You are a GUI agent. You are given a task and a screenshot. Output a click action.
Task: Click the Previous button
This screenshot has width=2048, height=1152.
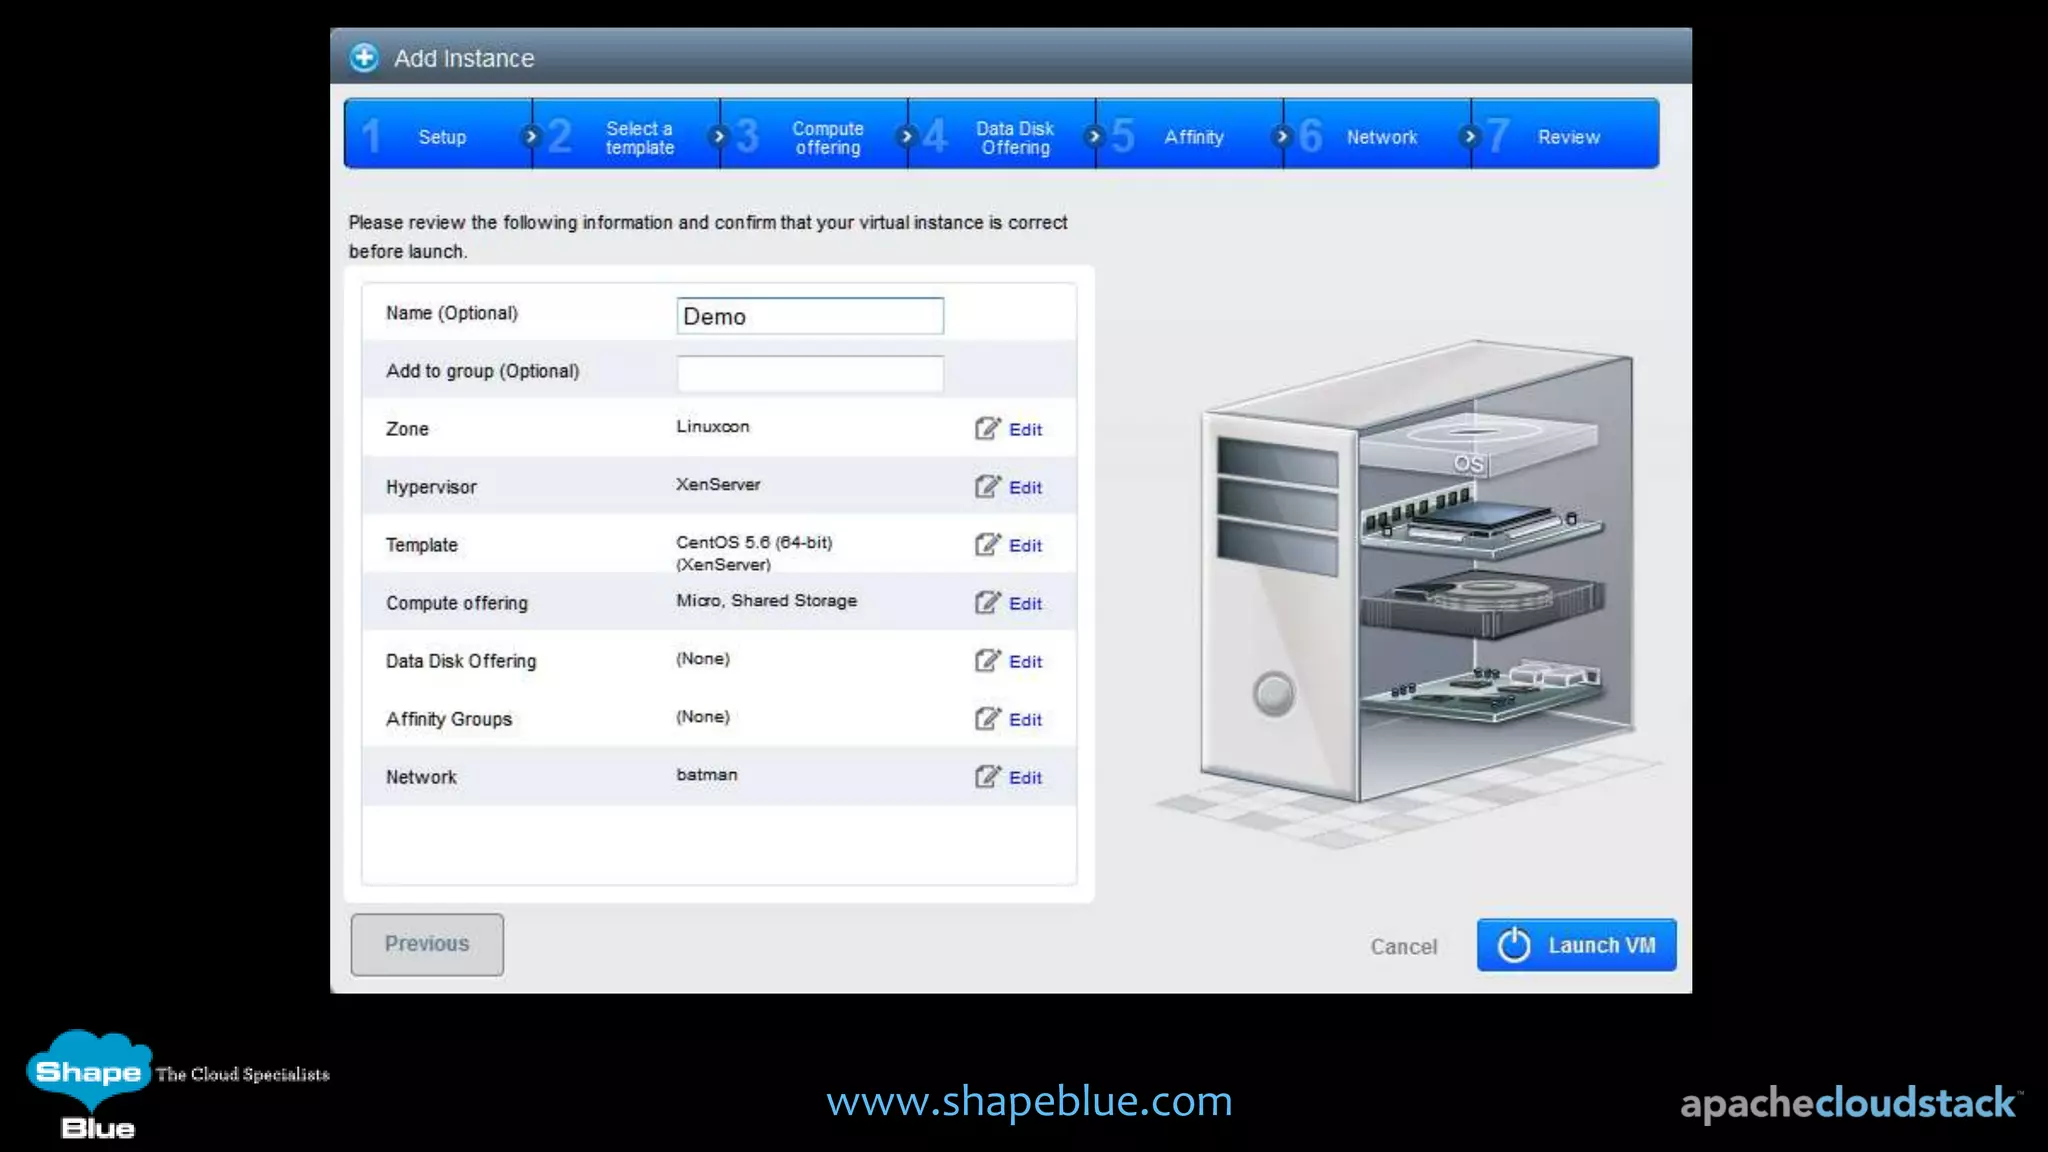(427, 944)
